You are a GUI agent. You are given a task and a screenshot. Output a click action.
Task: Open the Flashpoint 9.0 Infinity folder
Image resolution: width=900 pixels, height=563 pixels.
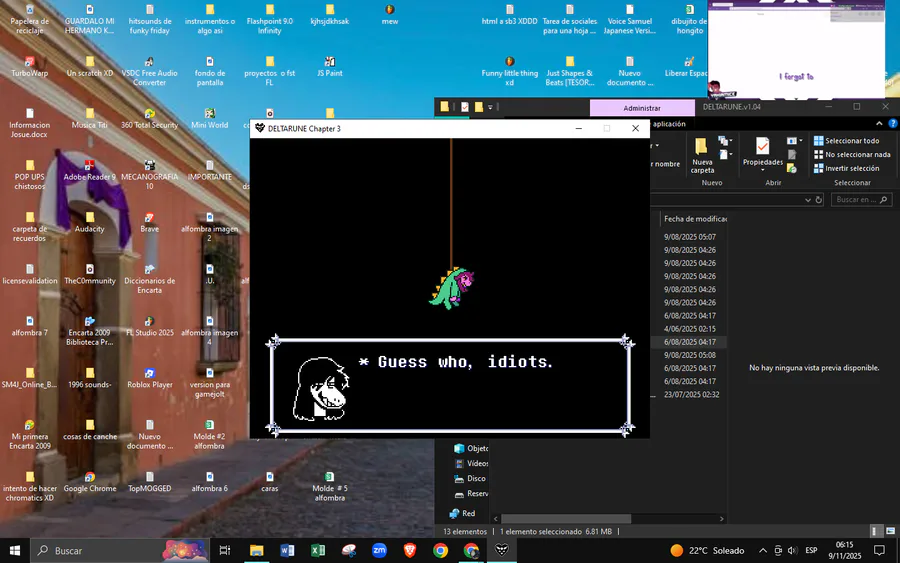pos(270,20)
